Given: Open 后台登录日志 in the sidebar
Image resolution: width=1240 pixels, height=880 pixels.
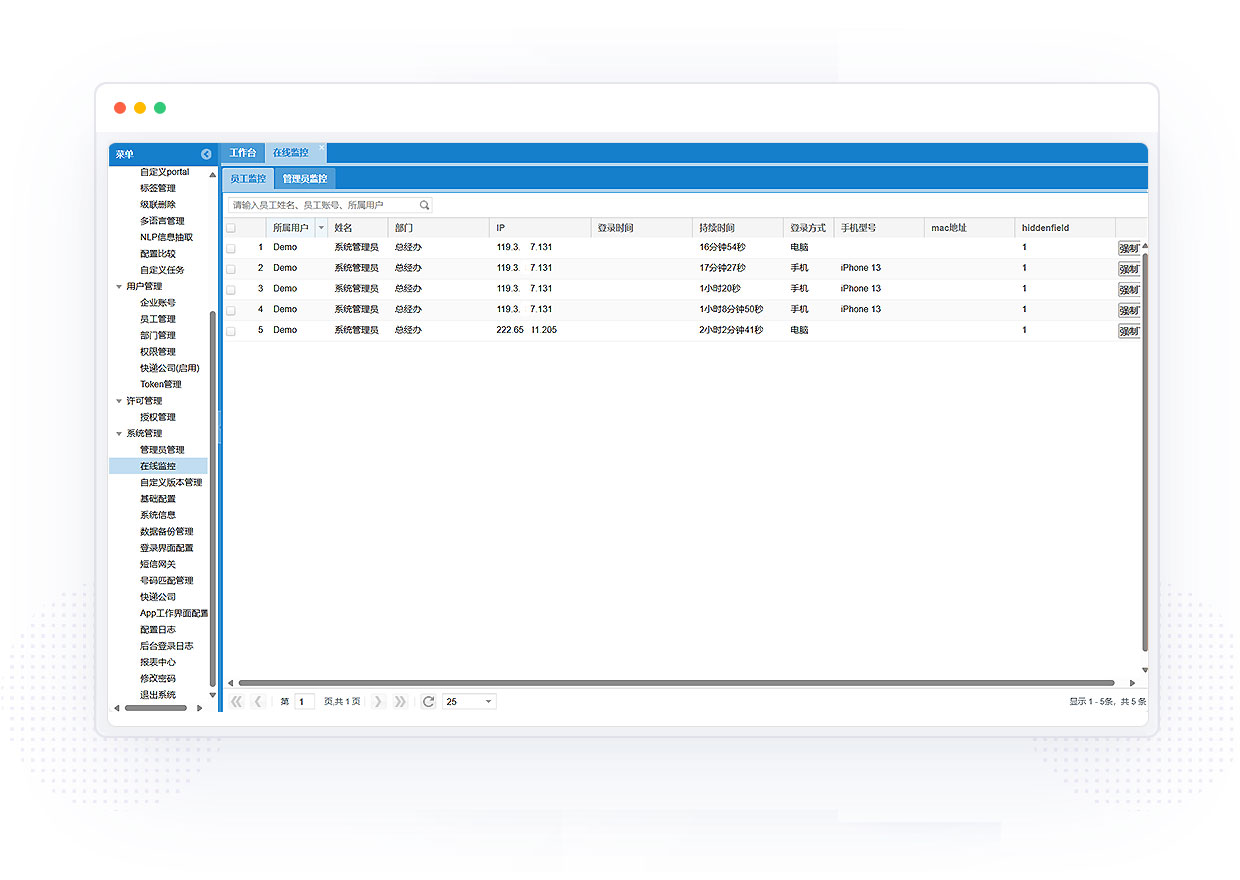Looking at the screenshot, I should coord(167,646).
